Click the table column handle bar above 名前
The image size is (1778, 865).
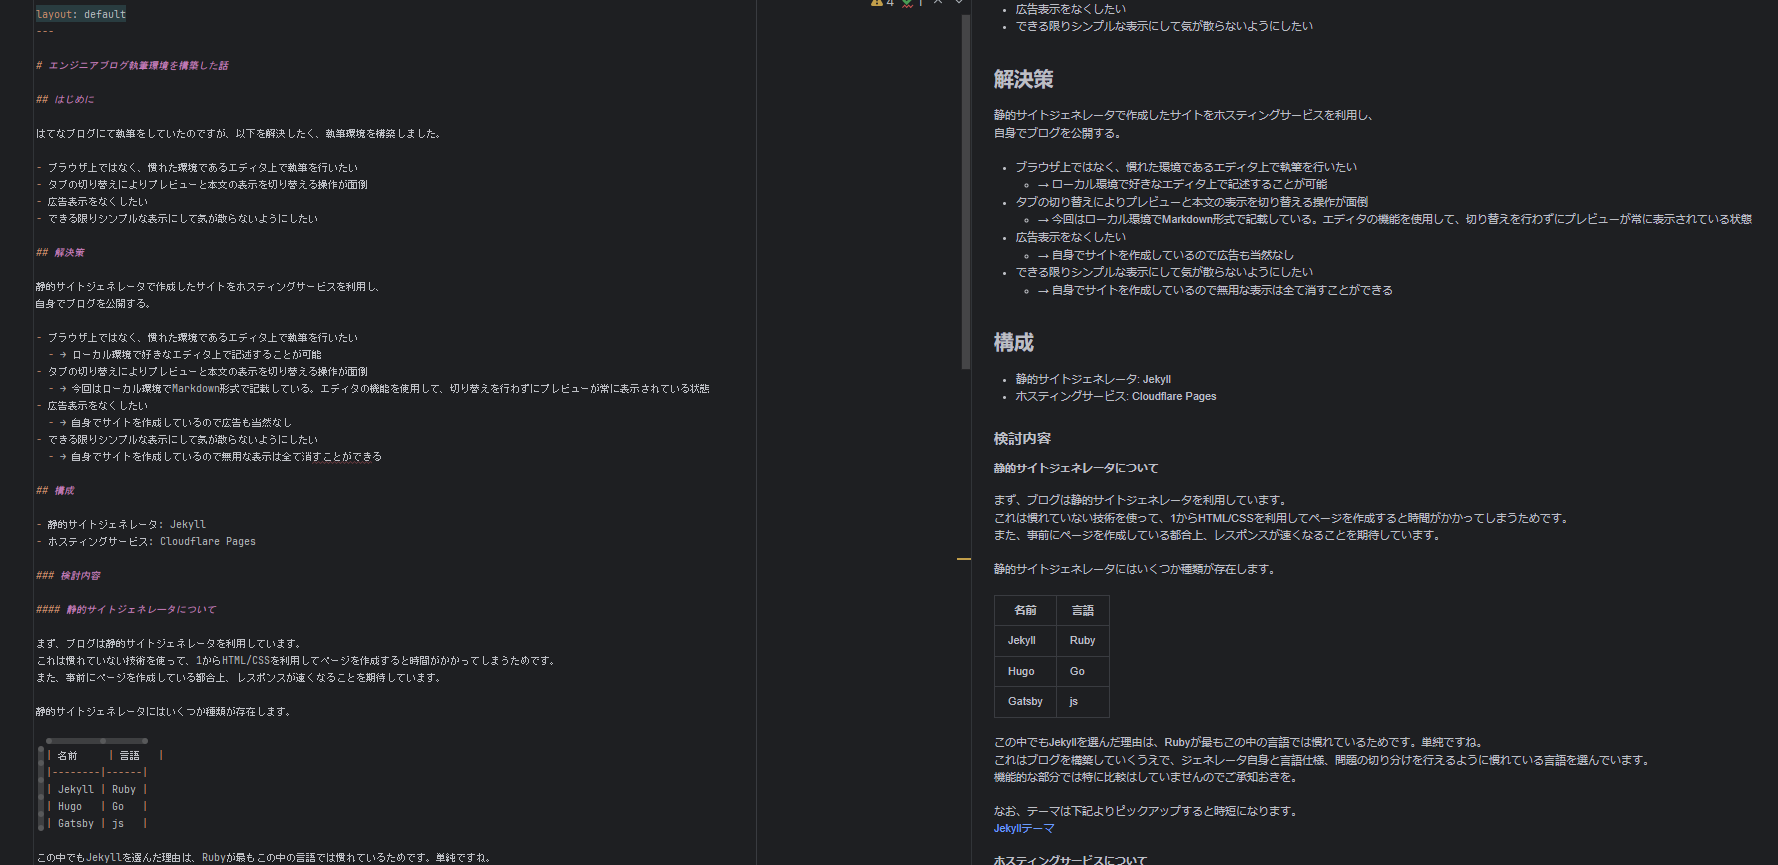pos(73,741)
